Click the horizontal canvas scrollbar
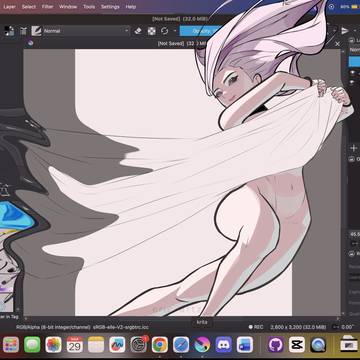This screenshot has height=360, width=360. click(182, 318)
